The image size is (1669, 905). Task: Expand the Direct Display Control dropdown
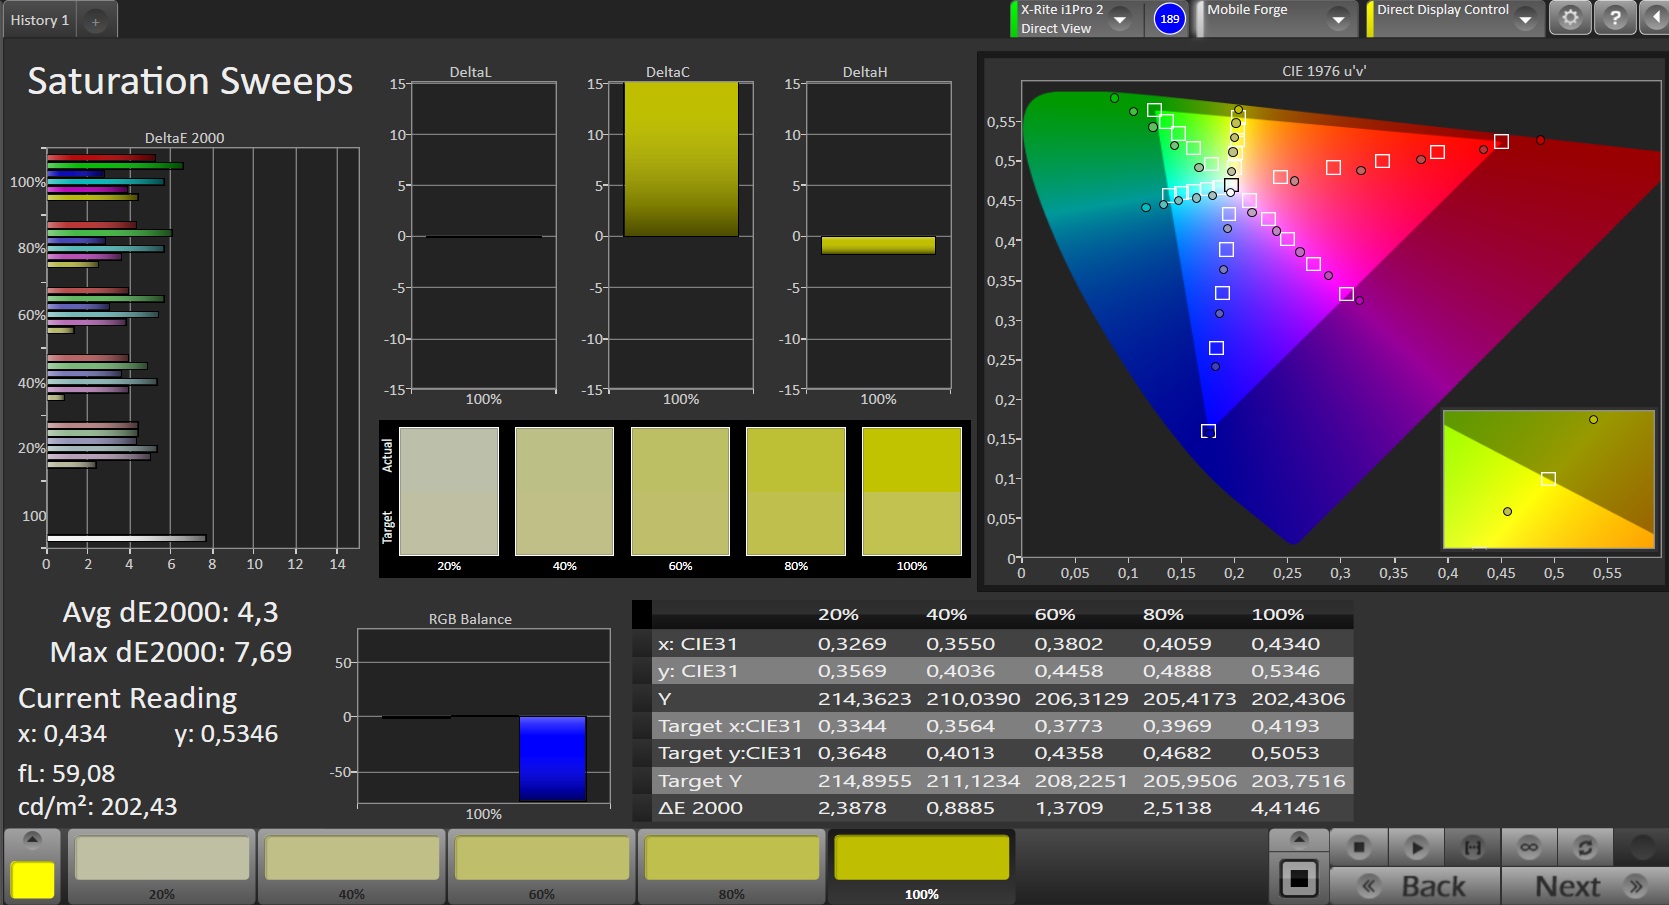click(x=1525, y=19)
